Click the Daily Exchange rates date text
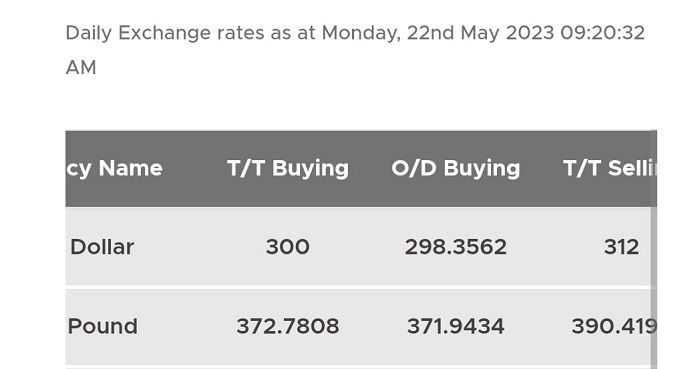Screen dimensions: 700x369 coord(355,33)
